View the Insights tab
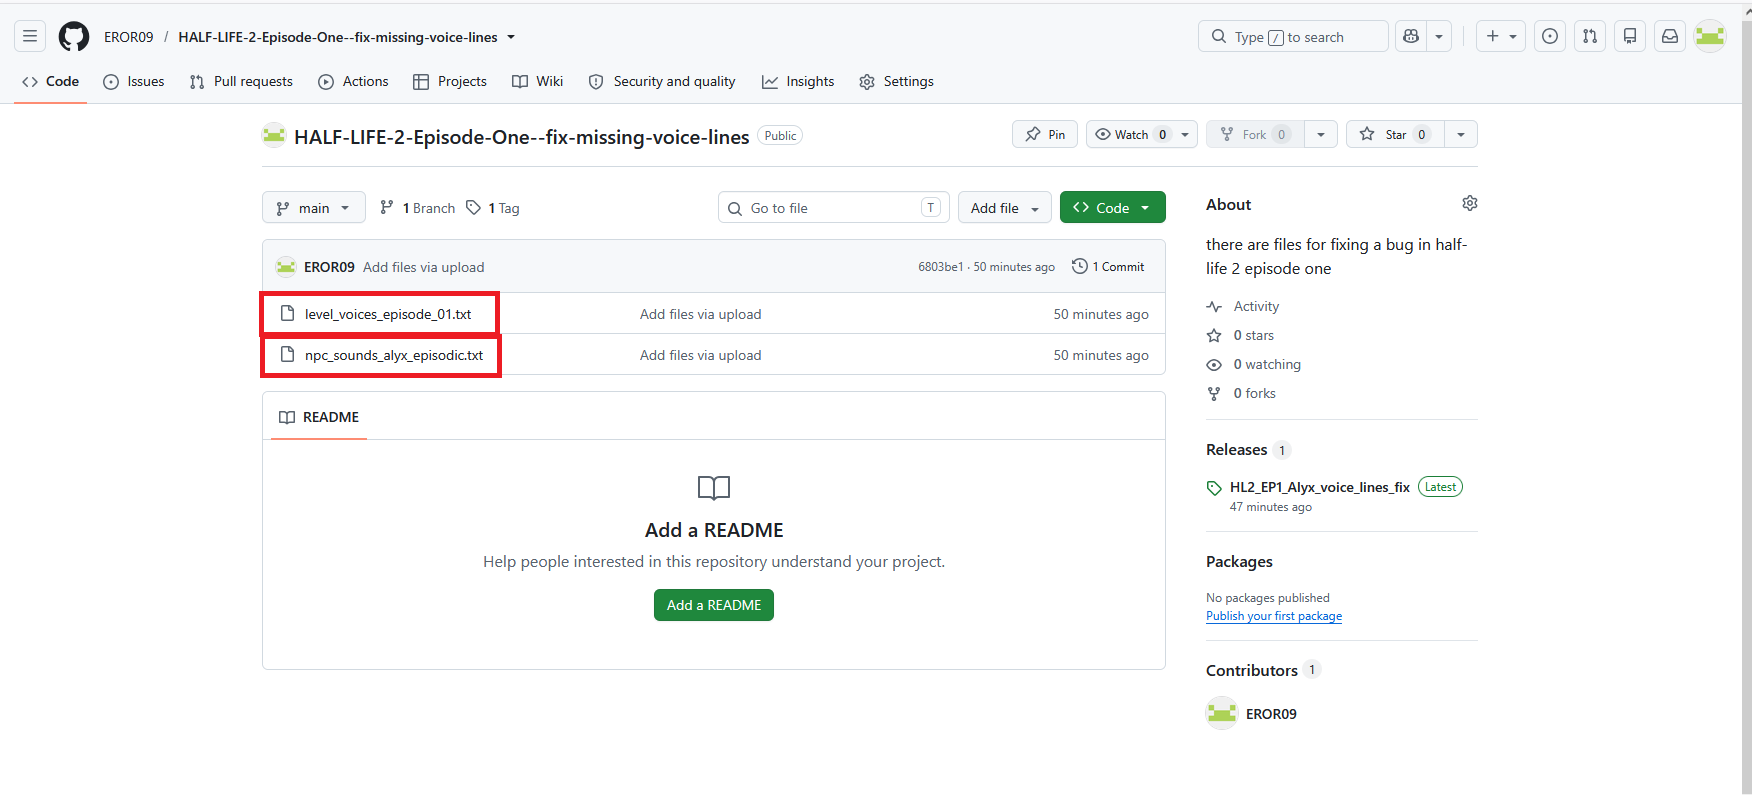Screen dimensions: 1752x795 click(798, 82)
